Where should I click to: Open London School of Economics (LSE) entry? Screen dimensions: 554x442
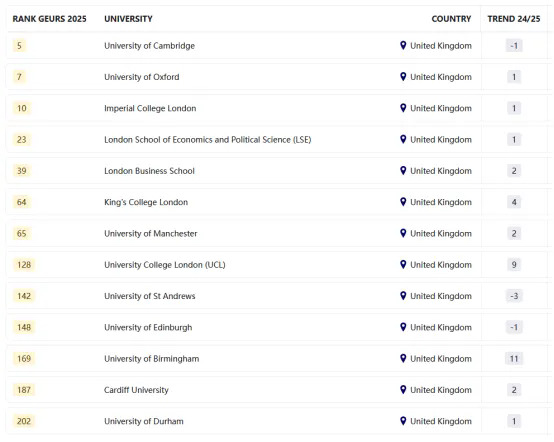[x=208, y=140]
